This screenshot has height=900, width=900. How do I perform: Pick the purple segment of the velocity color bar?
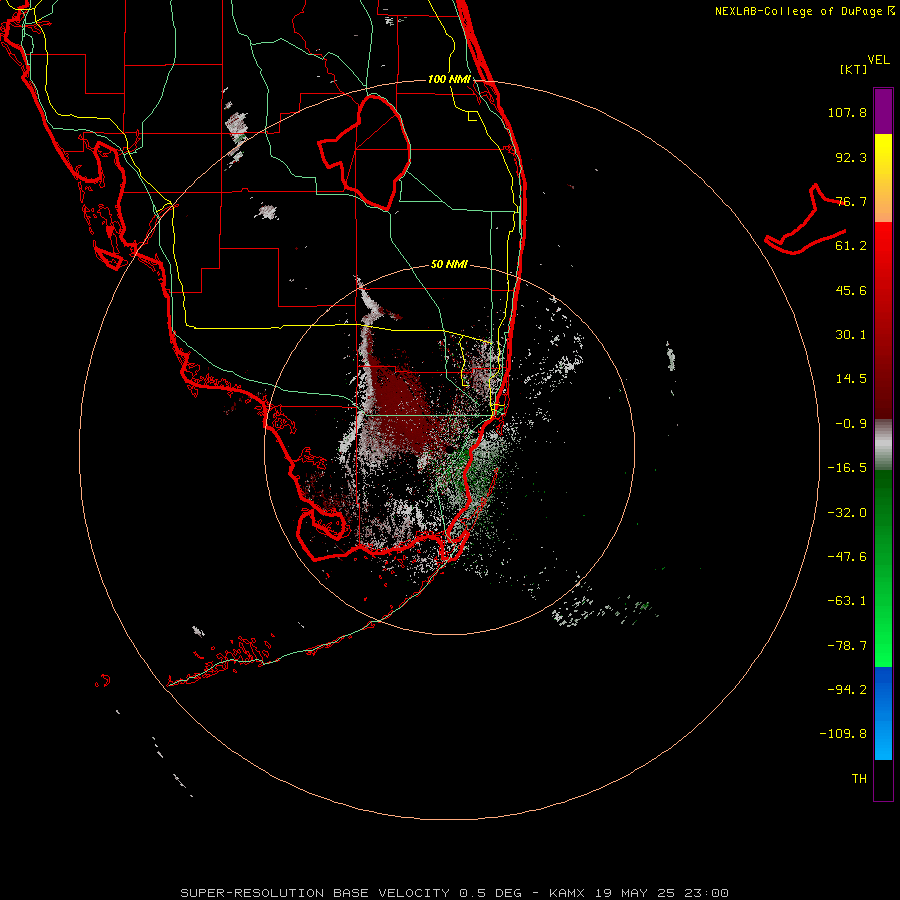coord(883,111)
